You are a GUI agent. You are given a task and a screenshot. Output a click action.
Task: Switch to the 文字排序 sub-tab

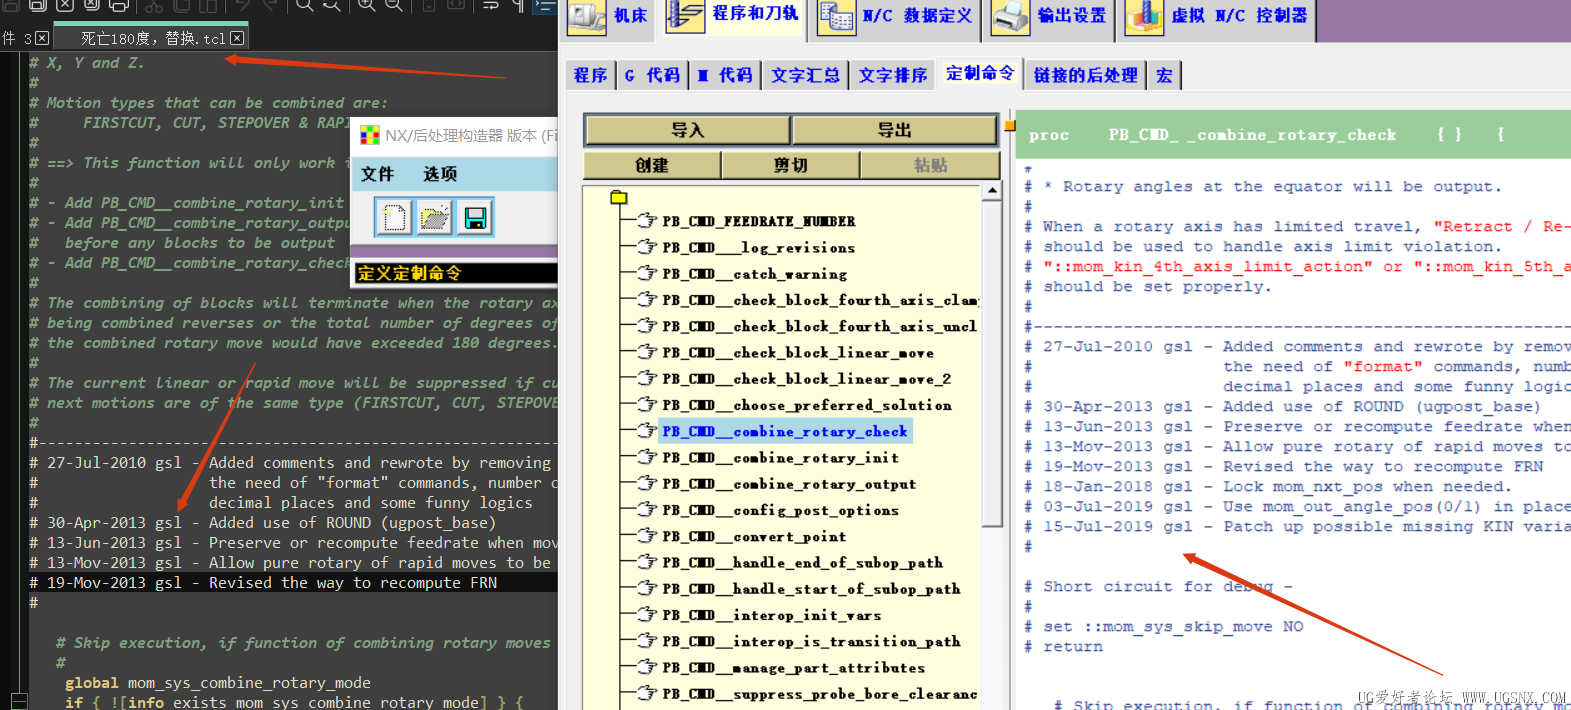(x=893, y=75)
